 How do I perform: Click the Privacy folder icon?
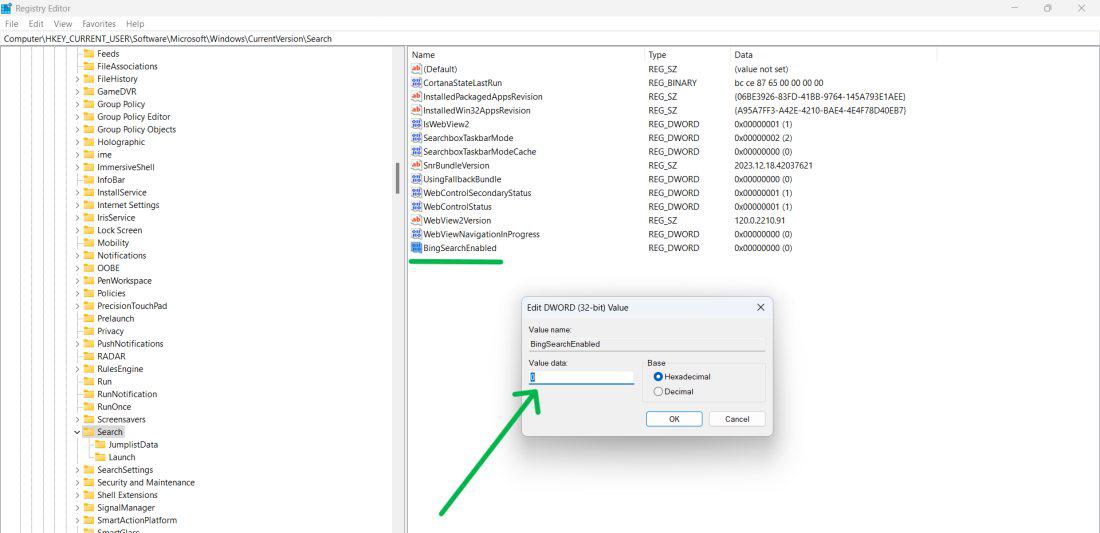click(88, 331)
